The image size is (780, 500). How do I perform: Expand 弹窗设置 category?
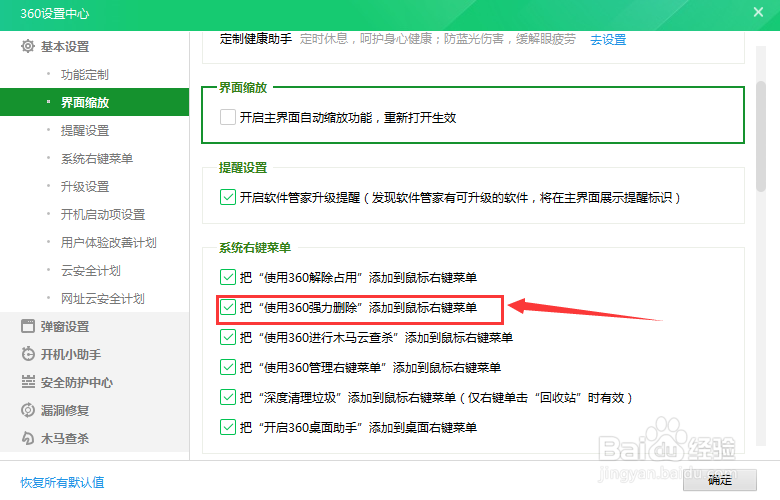click(x=65, y=327)
